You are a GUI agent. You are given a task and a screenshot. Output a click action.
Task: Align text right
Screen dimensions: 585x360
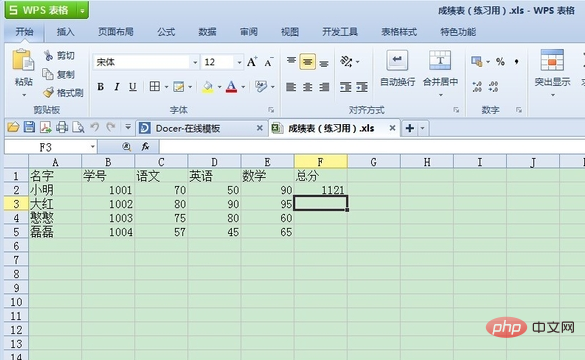tap(324, 87)
